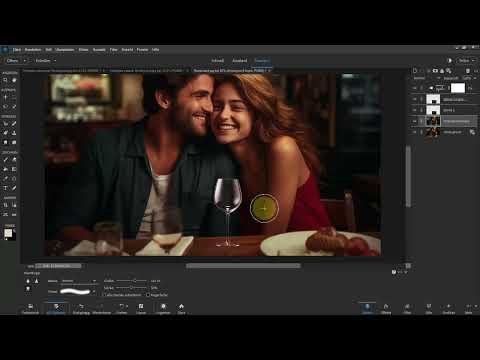The image size is (480, 360).
Task: Click the Größe slider handle
Action: tap(135, 281)
